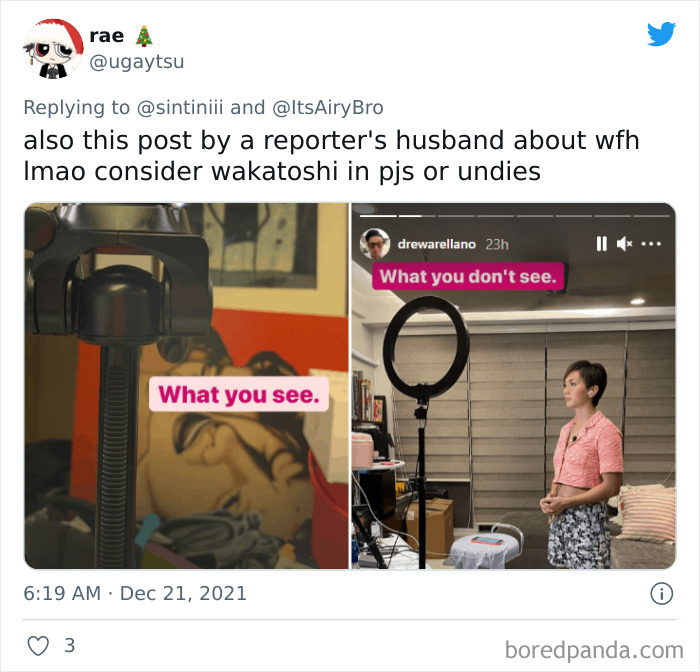
Task: Open the 'What you see.' left image
Action: click(186, 386)
